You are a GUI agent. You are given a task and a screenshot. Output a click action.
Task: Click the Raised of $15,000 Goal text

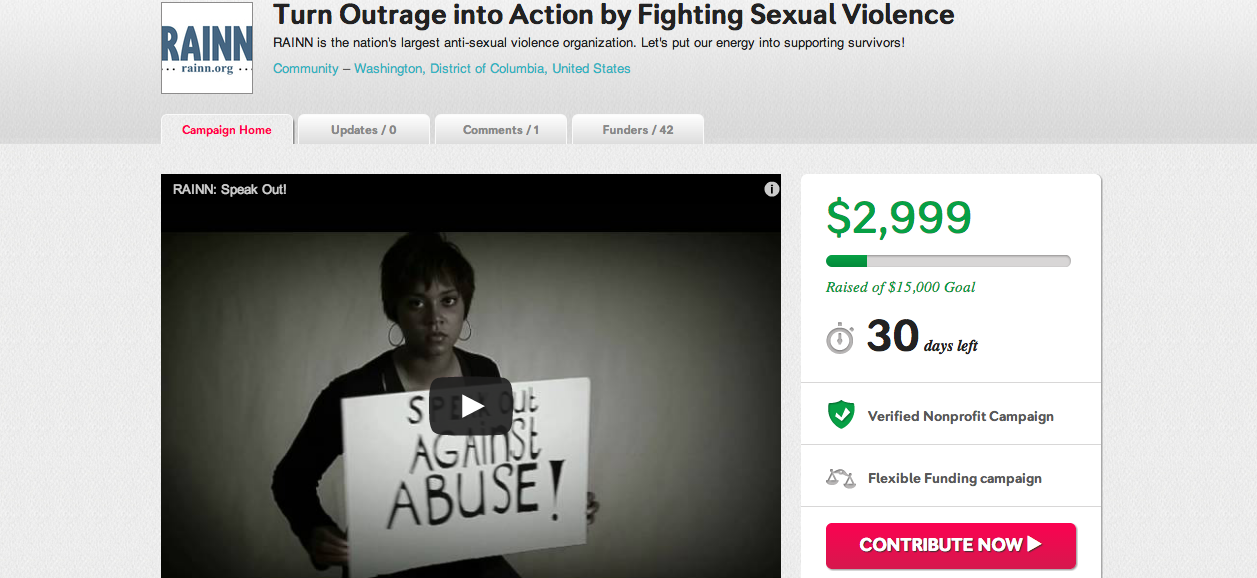point(900,287)
